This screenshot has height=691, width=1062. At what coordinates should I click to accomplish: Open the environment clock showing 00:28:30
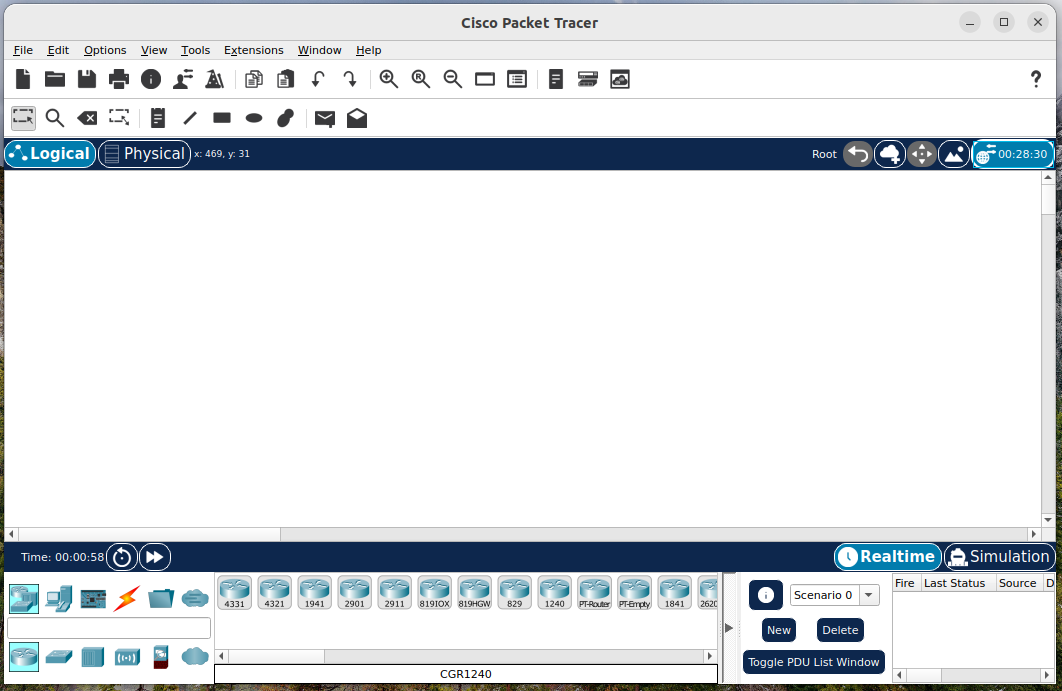(1013, 154)
